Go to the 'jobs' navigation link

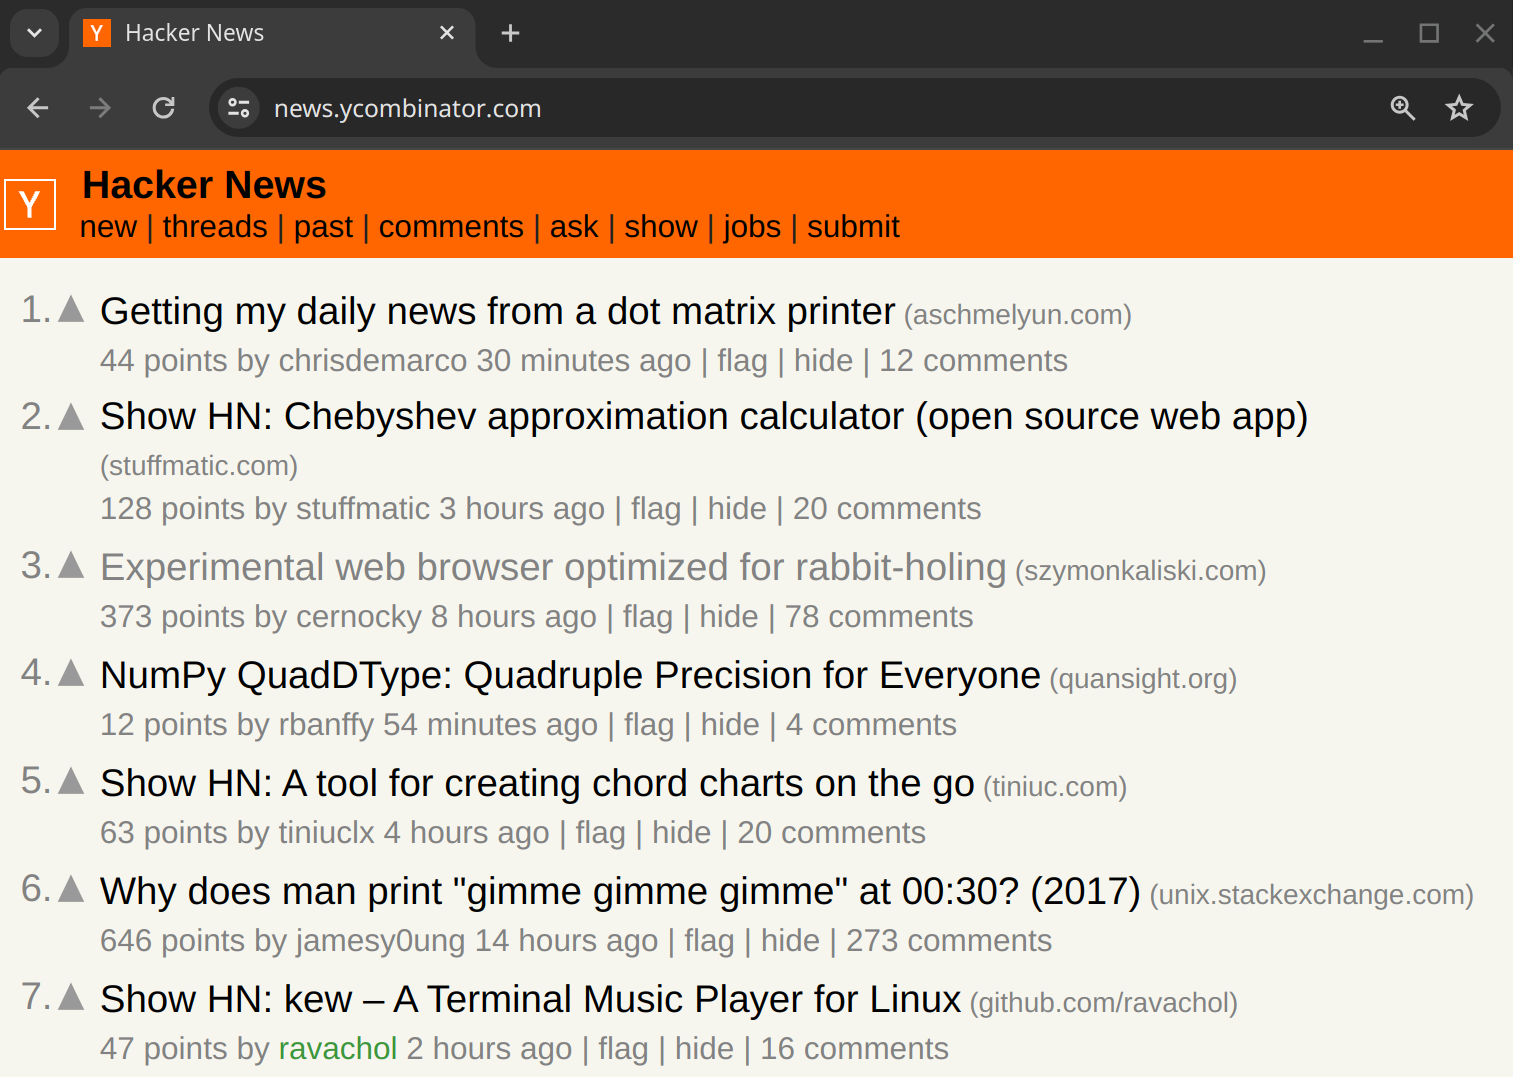pyautogui.click(x=751, y=227)
